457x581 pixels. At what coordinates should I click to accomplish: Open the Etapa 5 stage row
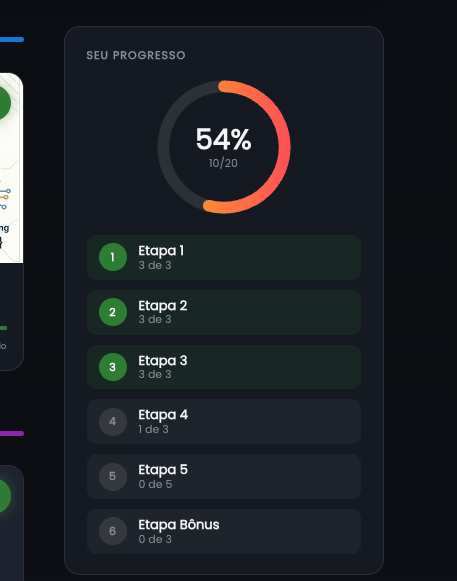point(224,477)
